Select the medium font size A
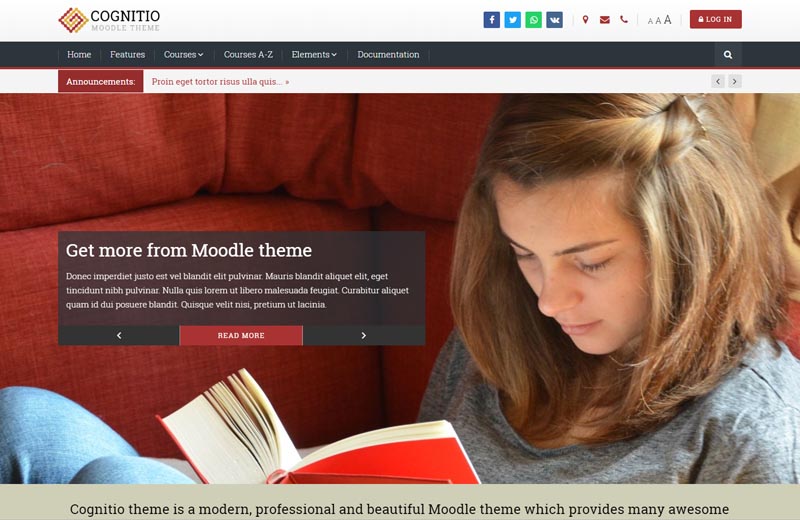 658,20
